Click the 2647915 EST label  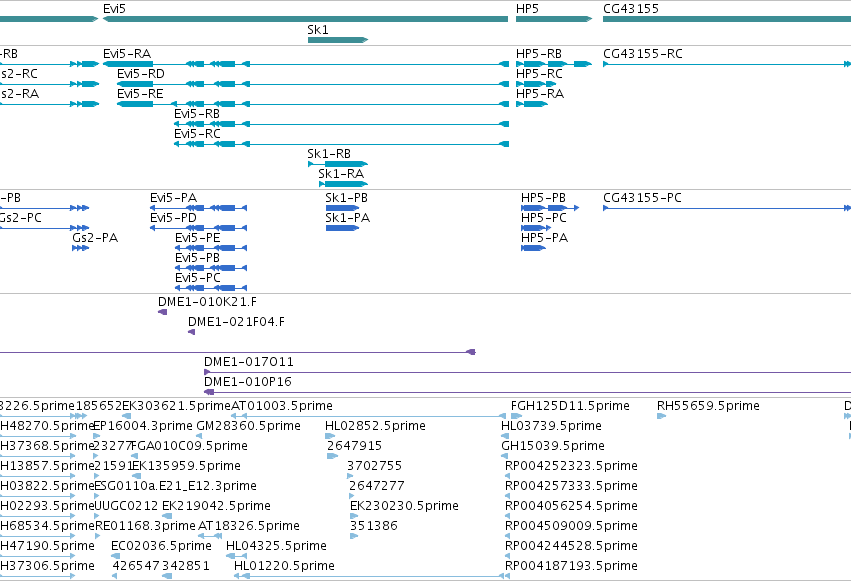pyautogui.click(x=354, y=446)
